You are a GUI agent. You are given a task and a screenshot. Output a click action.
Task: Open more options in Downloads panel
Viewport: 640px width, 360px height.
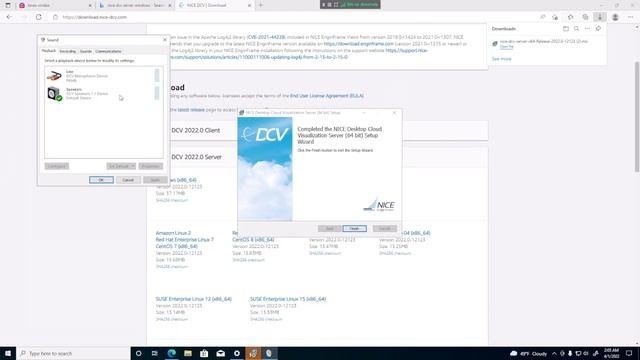pos(587,29)
